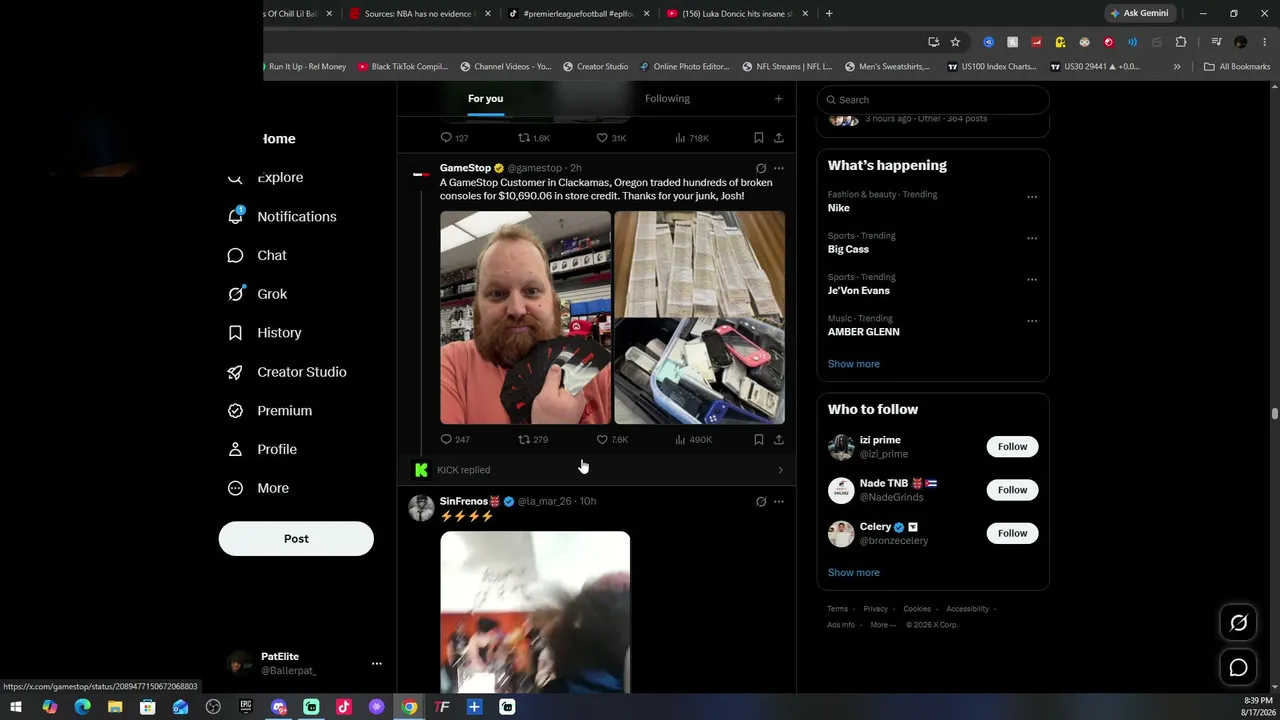Open Chrome media controls icon
Screen dimensions: 1280x720
click(1216, 42)
